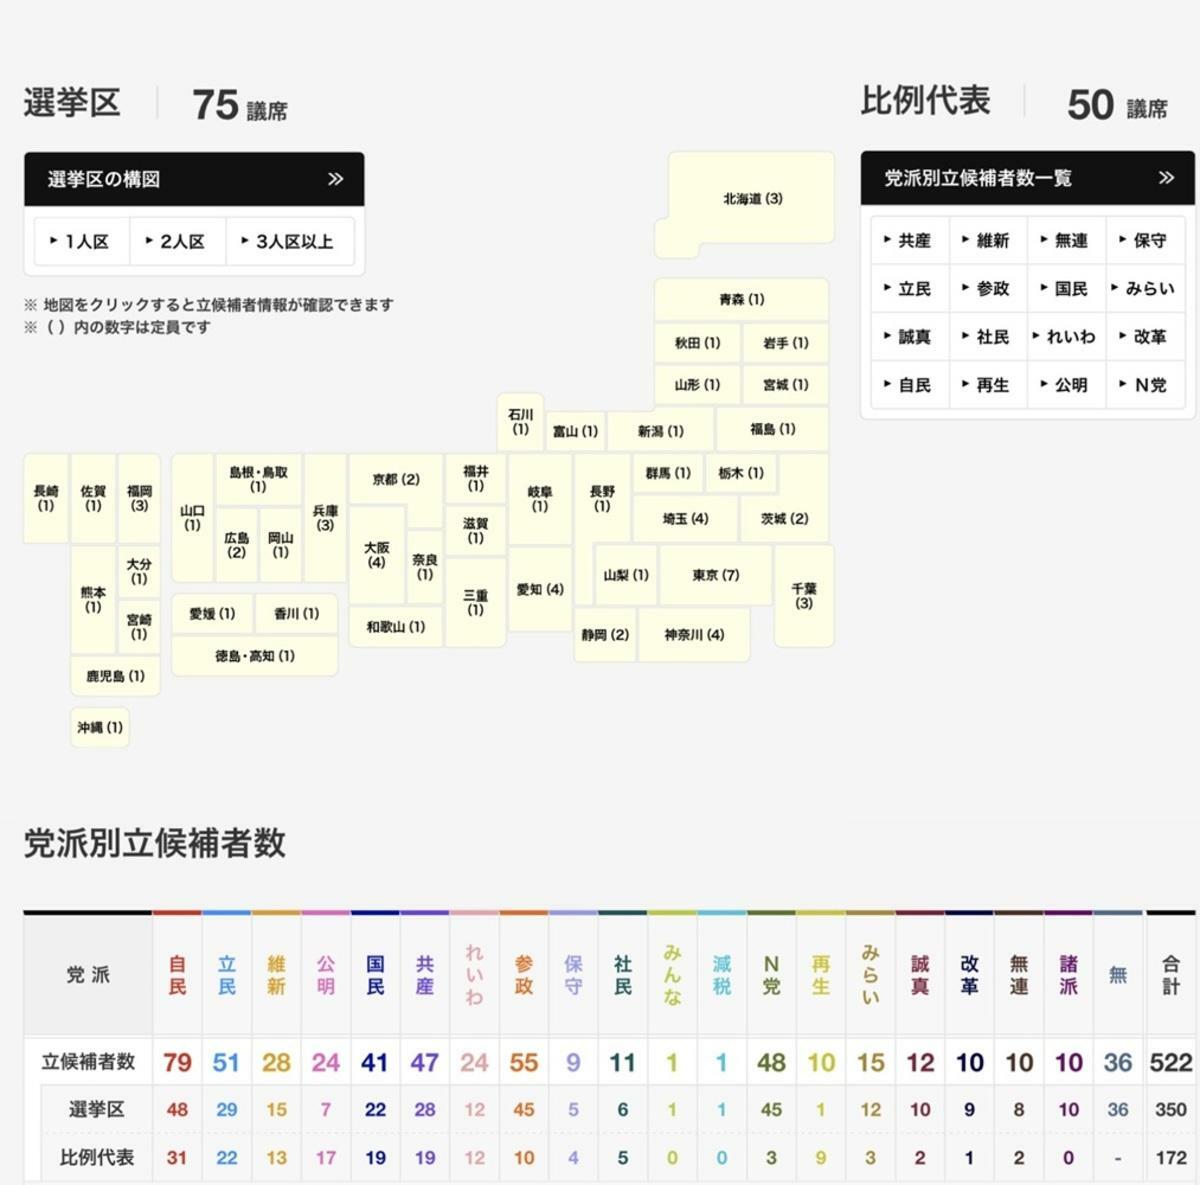The width and height of the screenshot is (1200, 1185).
Task: Open 兵庫 (3) district details
Action: click(325, 517)
